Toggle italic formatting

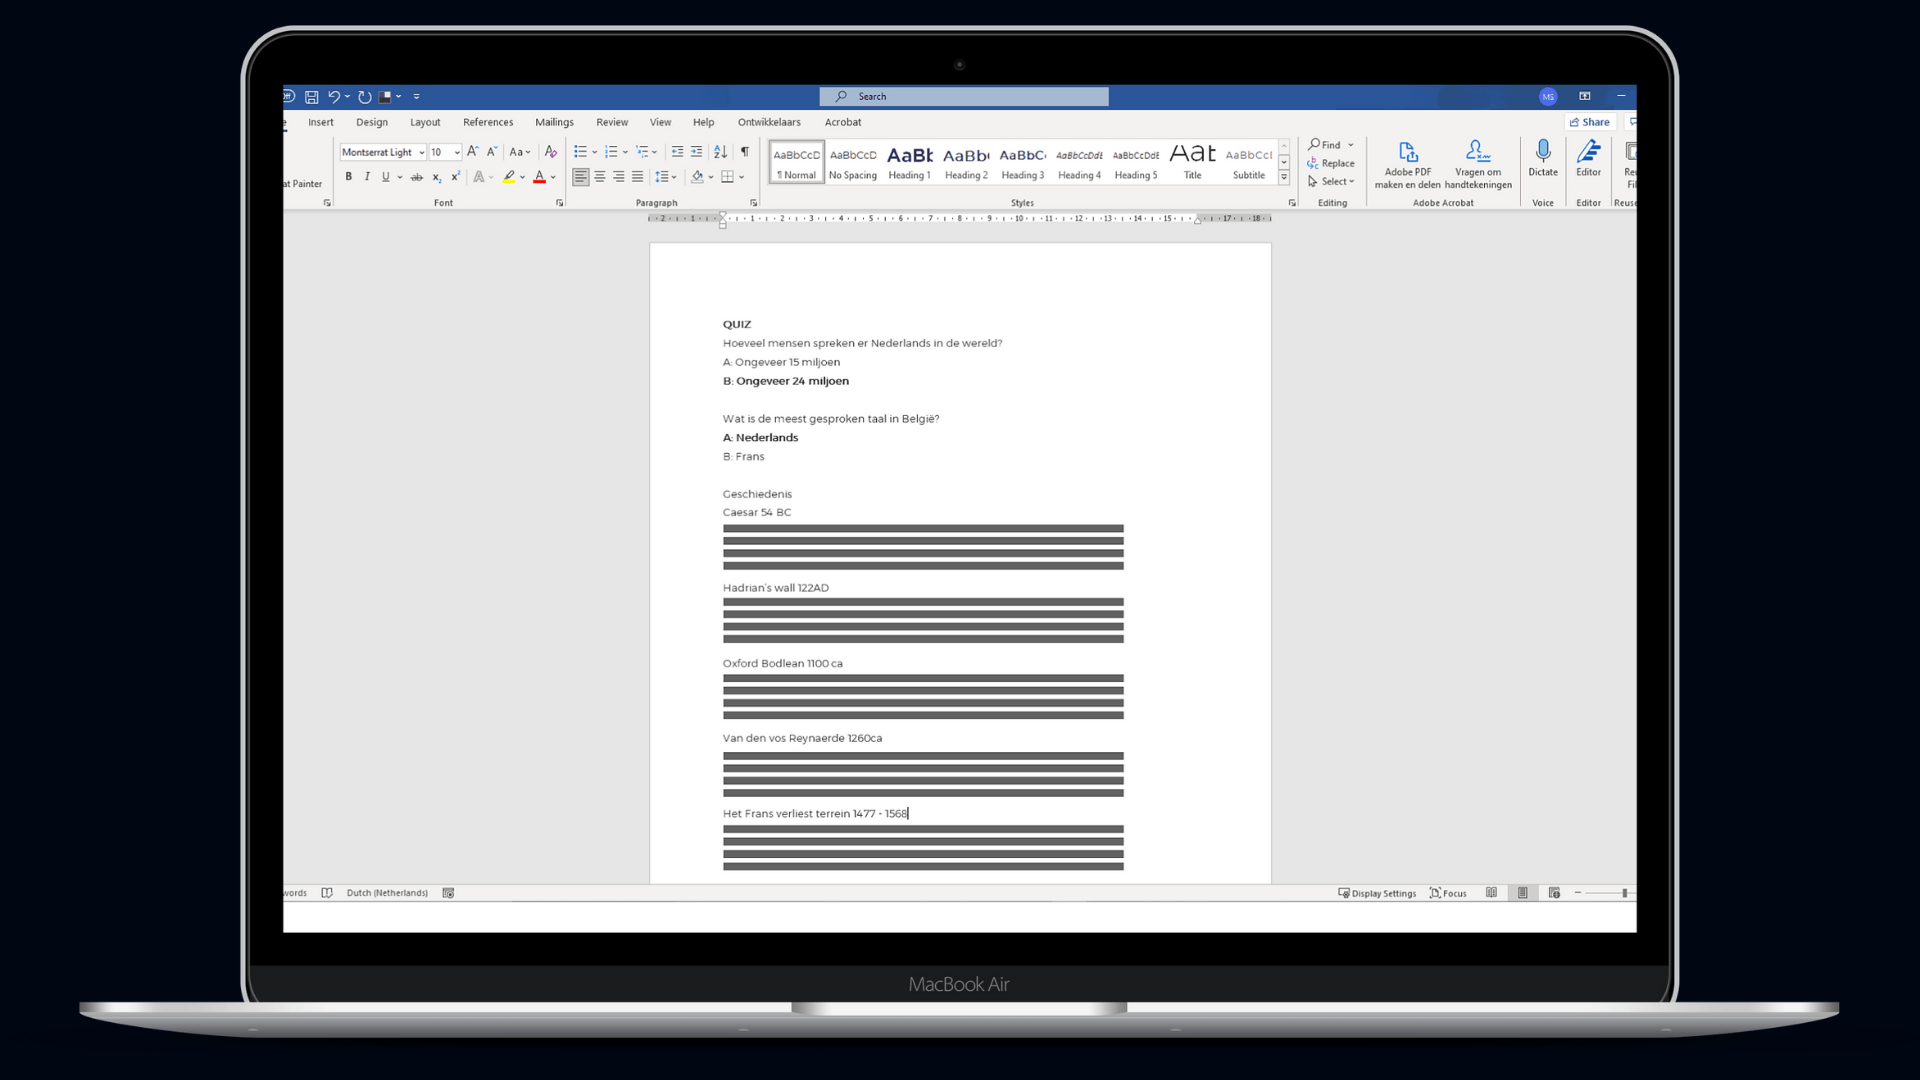[367, 177]
